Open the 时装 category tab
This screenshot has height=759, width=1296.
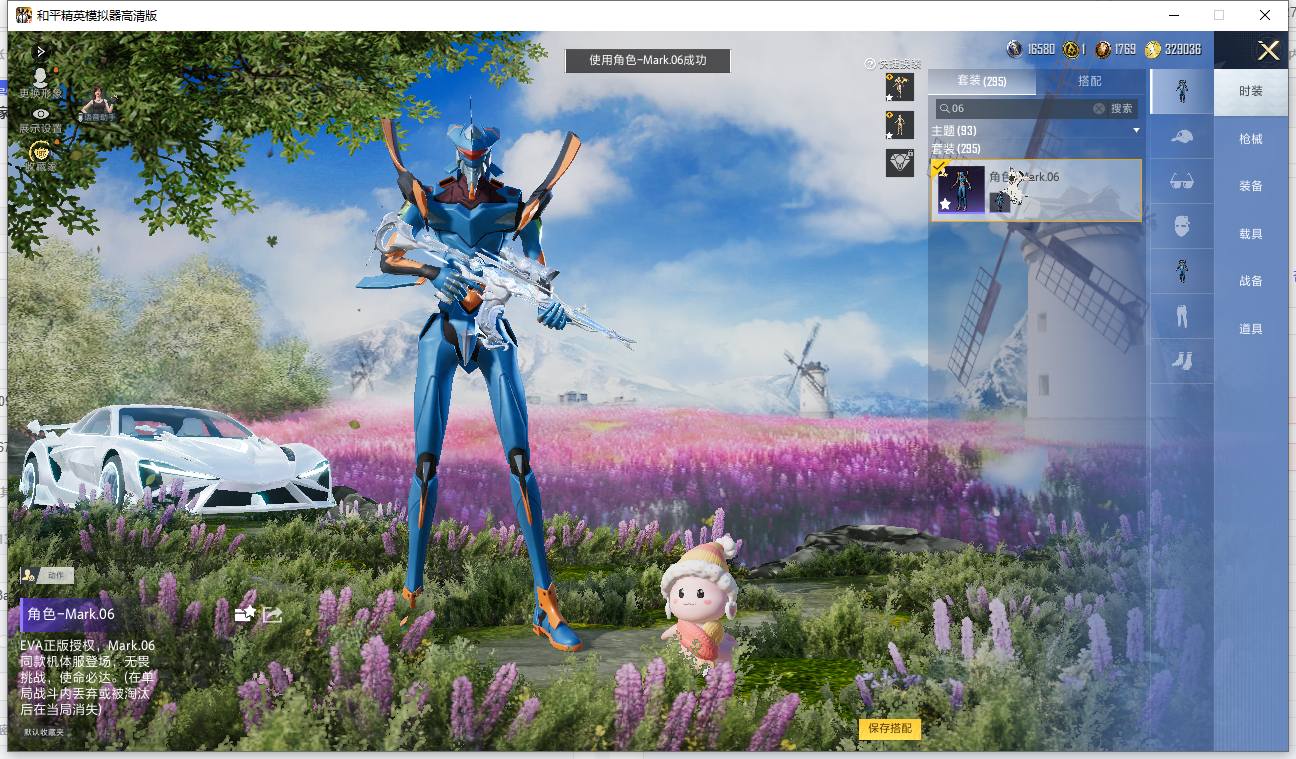pos(1251,91)
